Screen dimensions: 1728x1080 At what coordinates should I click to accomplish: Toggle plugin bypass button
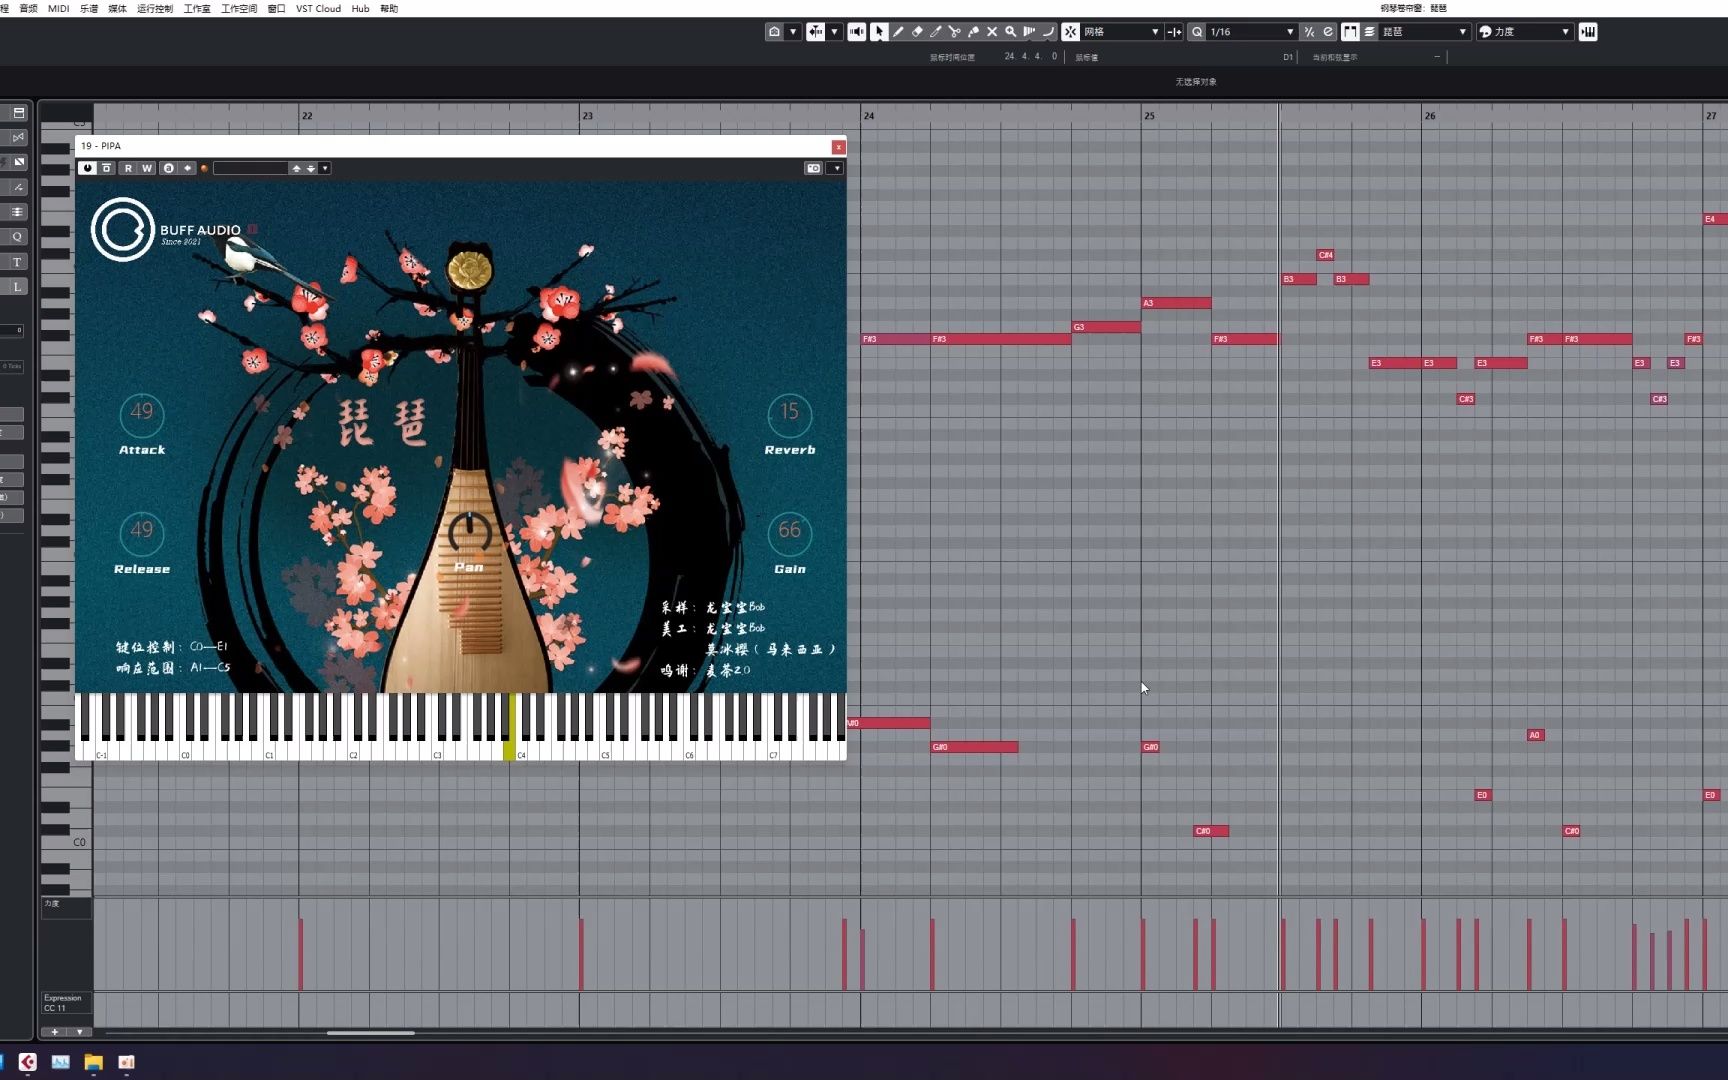coord(107,168)
